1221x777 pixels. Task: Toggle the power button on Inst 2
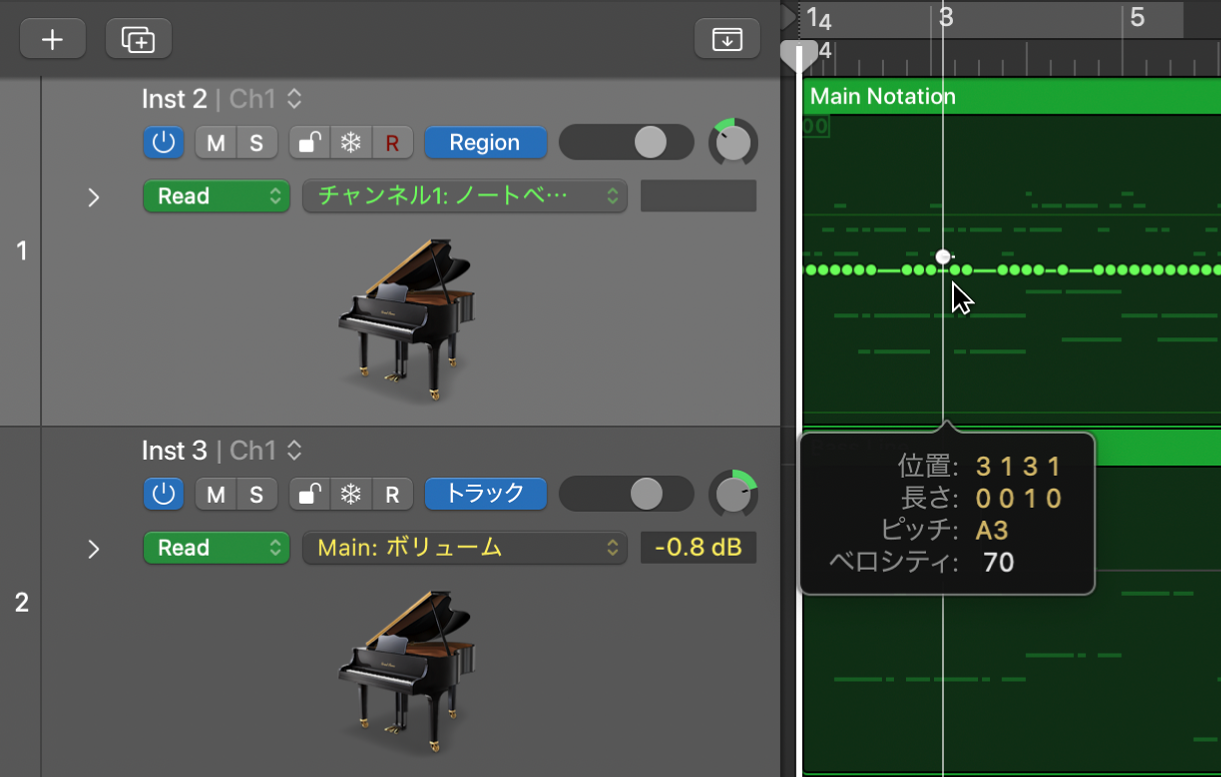pyautogui.click(x=163, y=142)
